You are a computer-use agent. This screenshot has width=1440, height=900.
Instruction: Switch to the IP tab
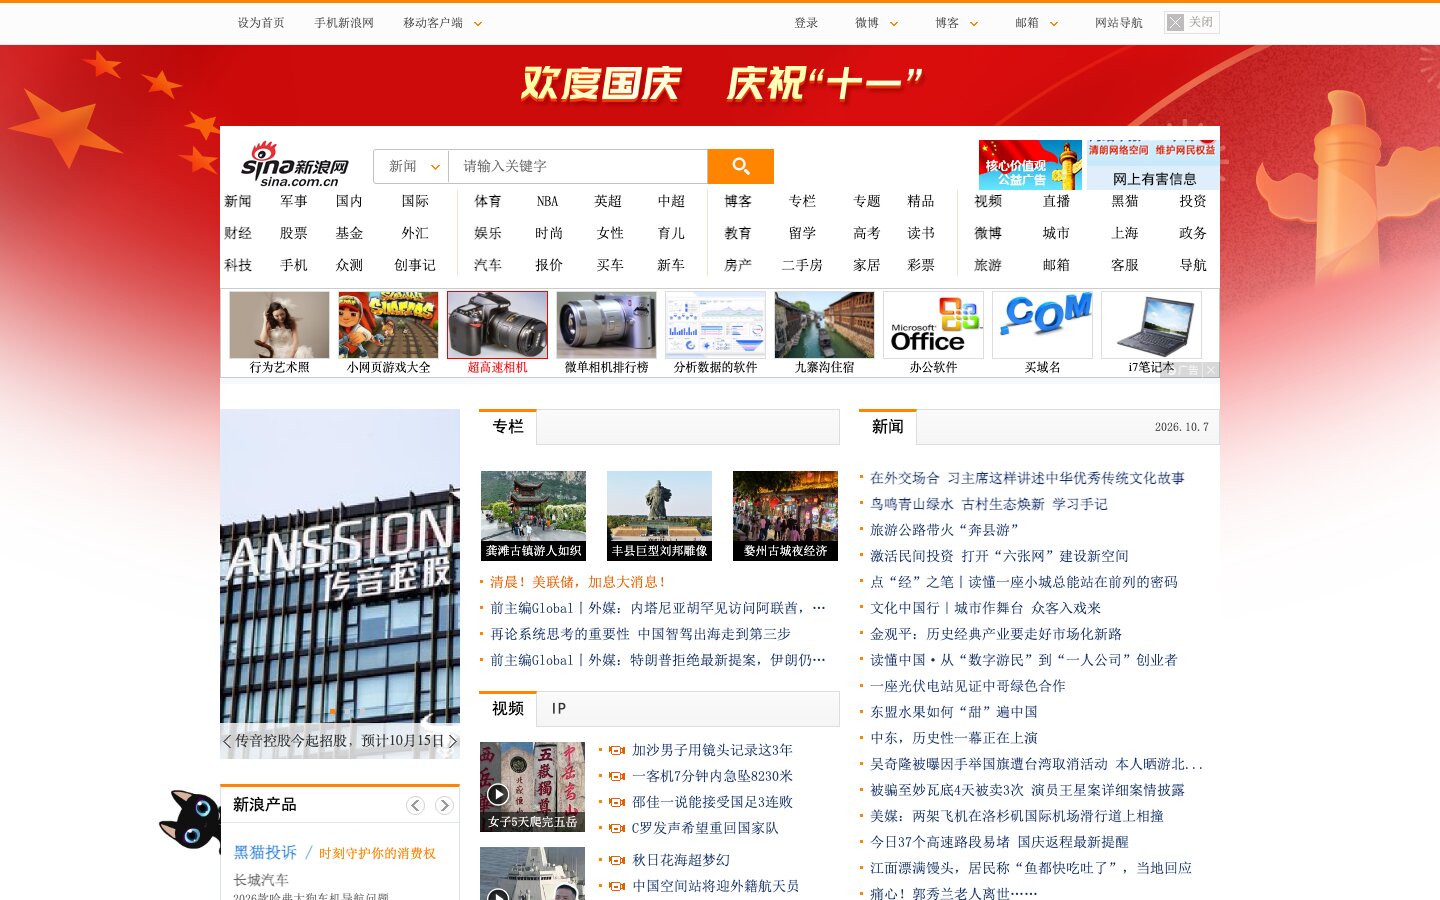(559, 709)
